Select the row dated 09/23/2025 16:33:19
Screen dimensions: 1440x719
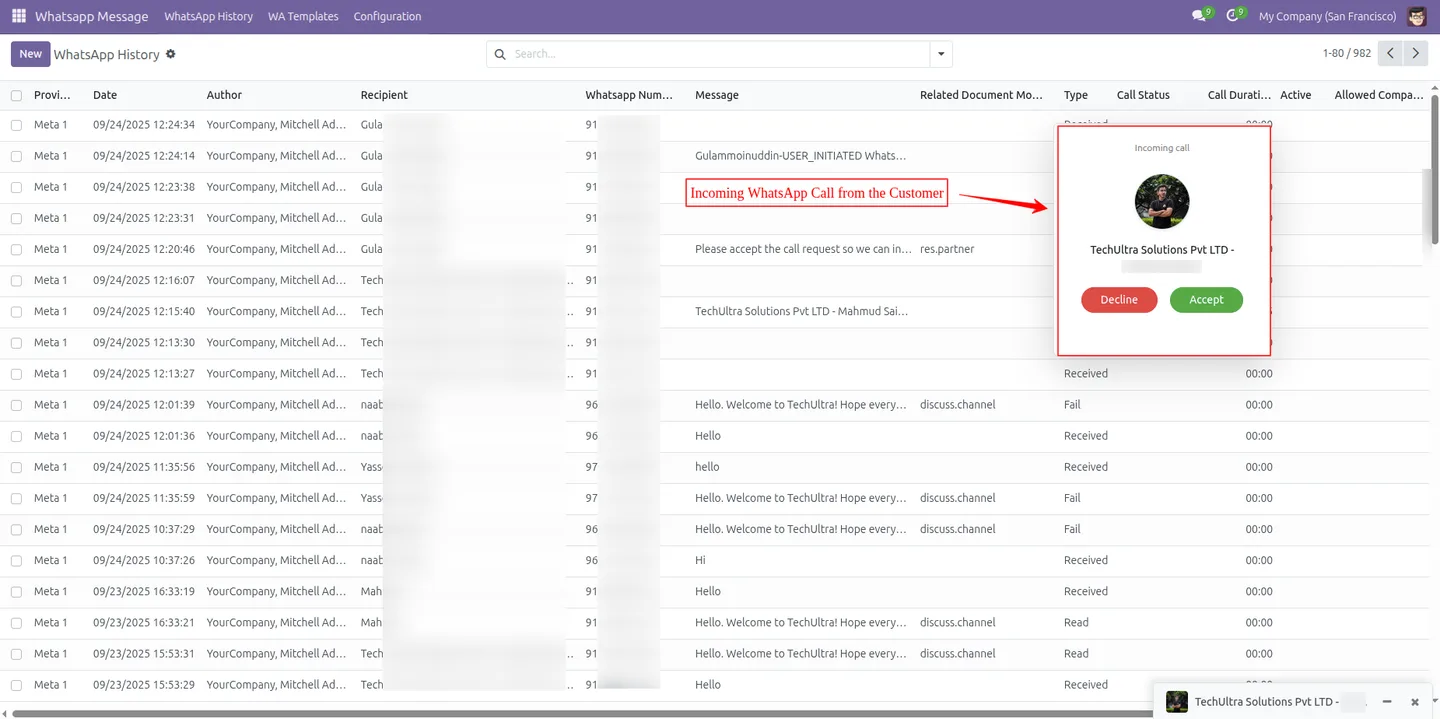(x=16, y=591)
